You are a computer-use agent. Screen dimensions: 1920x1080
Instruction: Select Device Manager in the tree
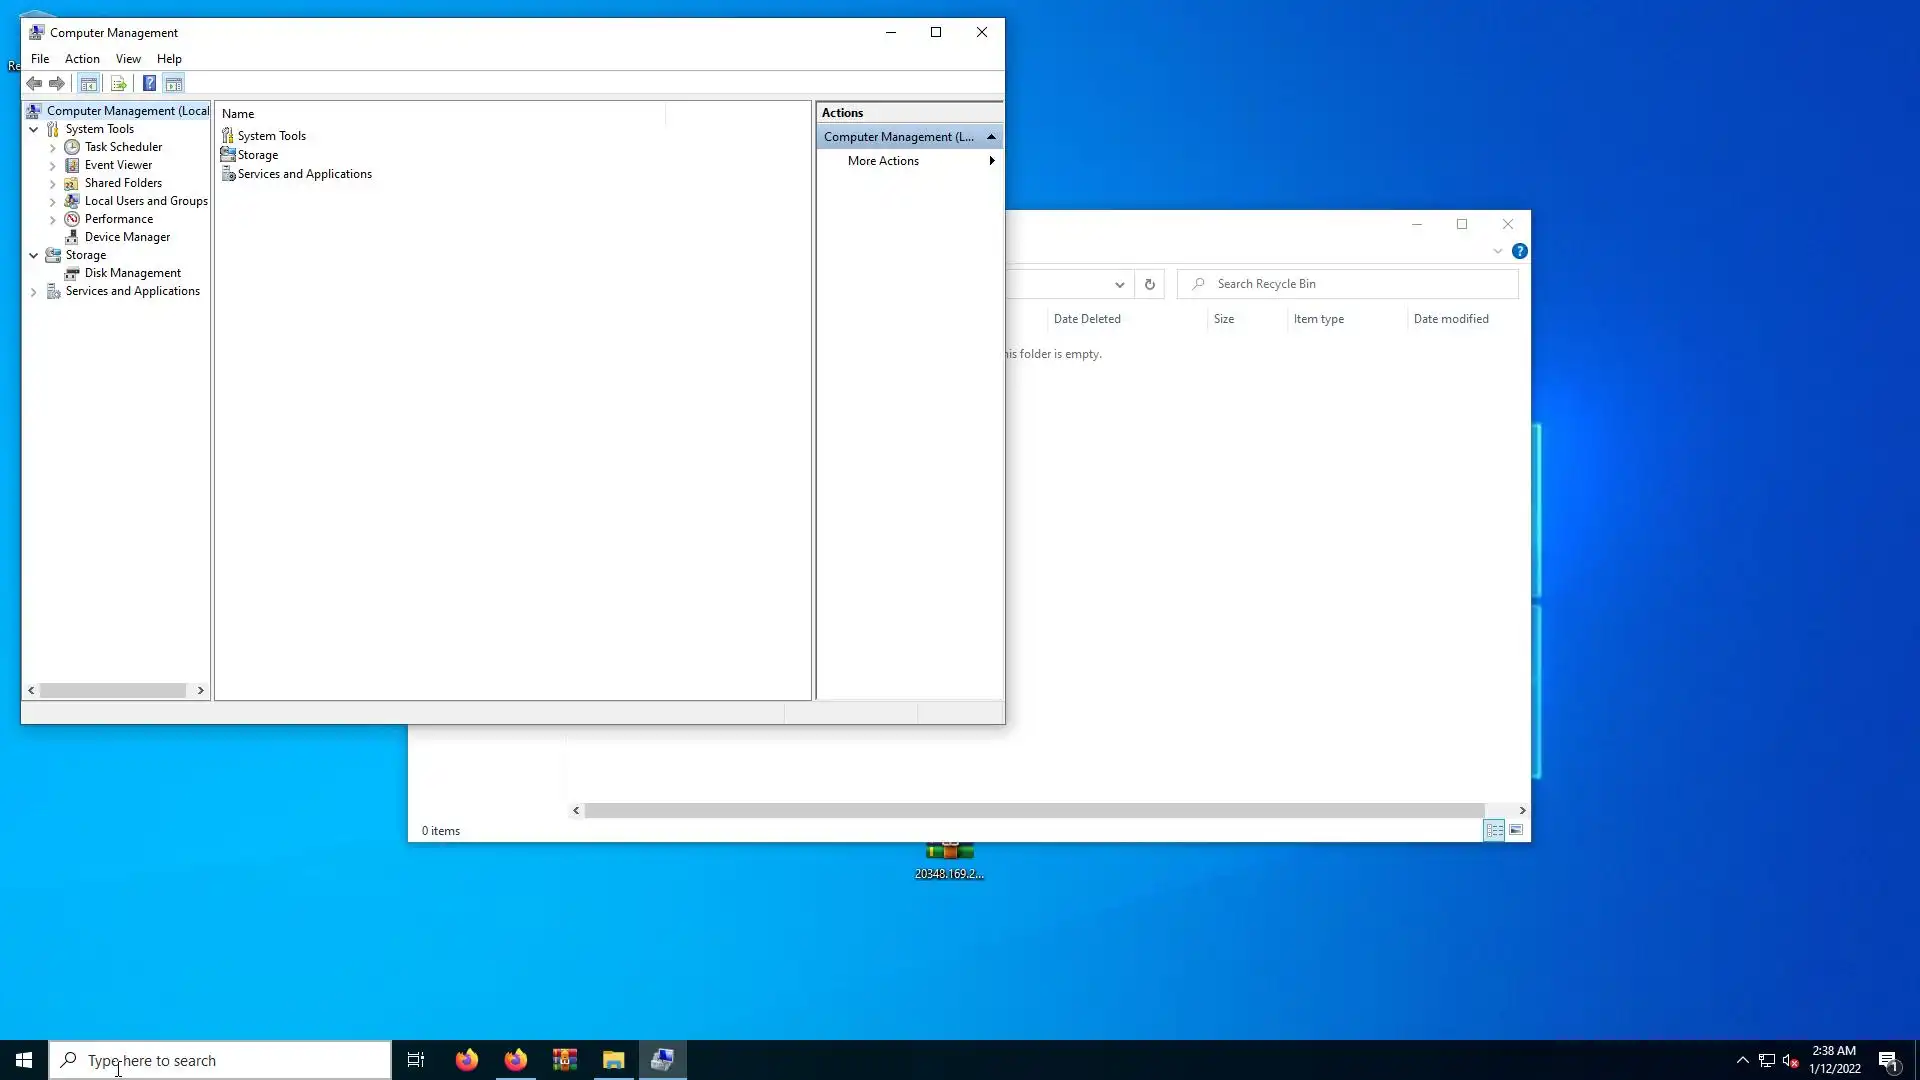tap(127, 237)
